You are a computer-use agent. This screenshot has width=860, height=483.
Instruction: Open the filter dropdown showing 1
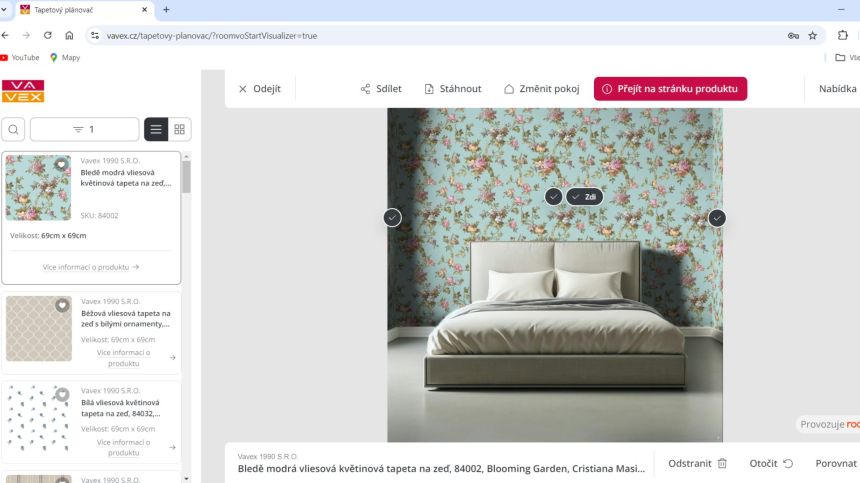[84, 129]
